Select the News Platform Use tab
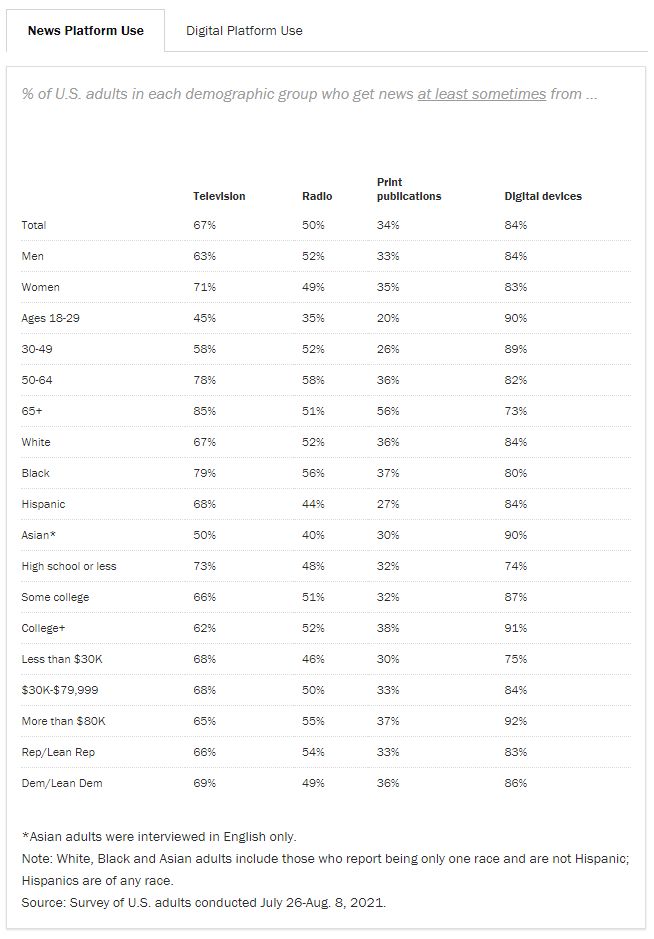Screen dimensions: 654x939 coord(85,30)
